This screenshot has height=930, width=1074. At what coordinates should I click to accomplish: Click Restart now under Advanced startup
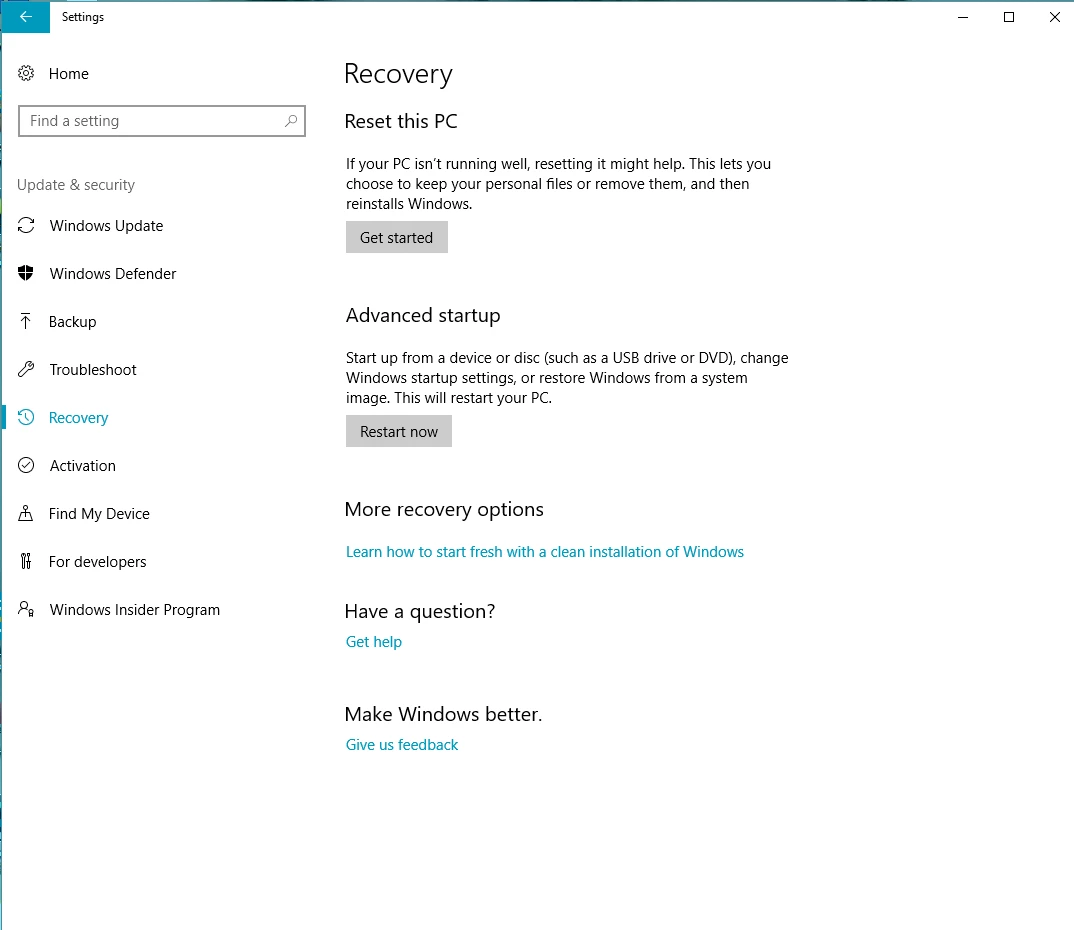[399, 431]
